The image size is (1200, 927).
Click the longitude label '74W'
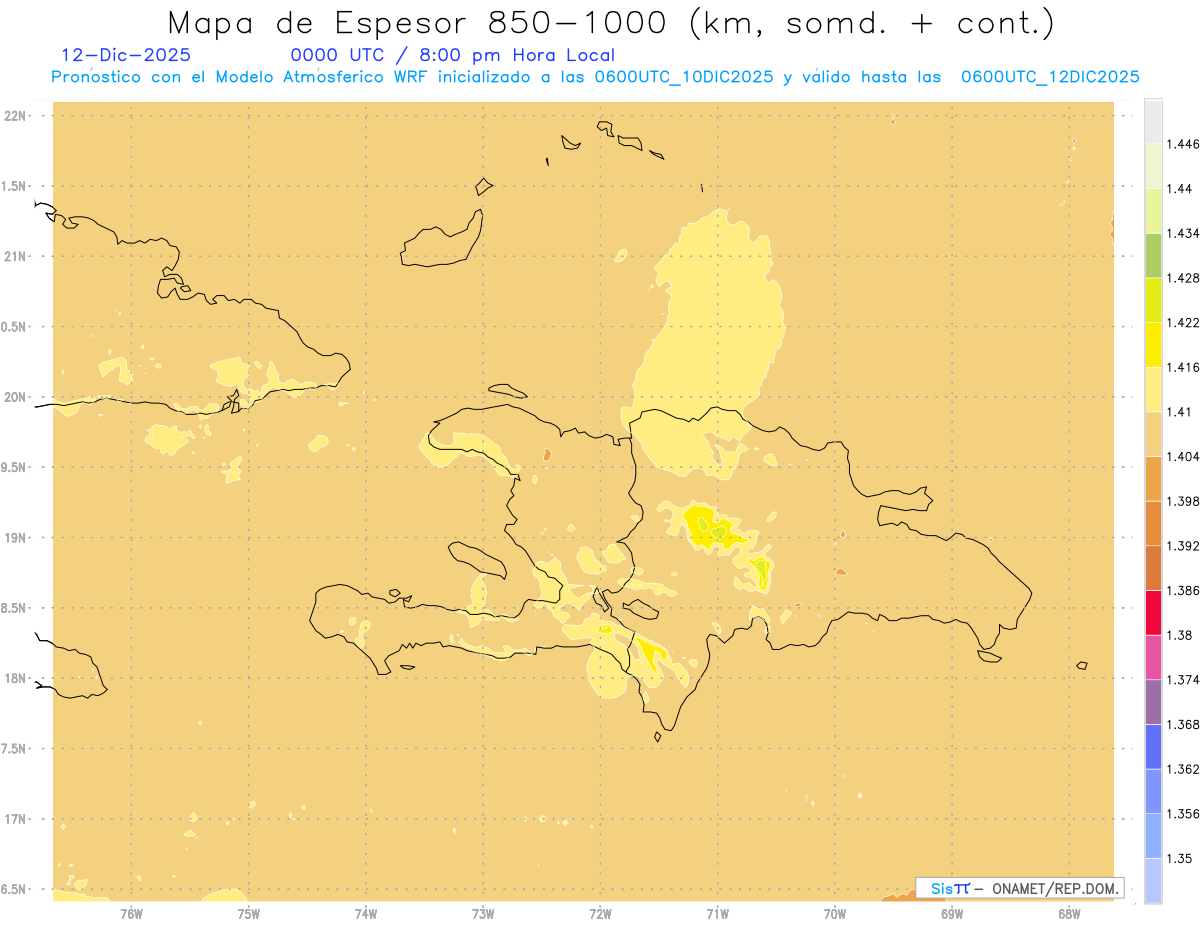(366, 913)
